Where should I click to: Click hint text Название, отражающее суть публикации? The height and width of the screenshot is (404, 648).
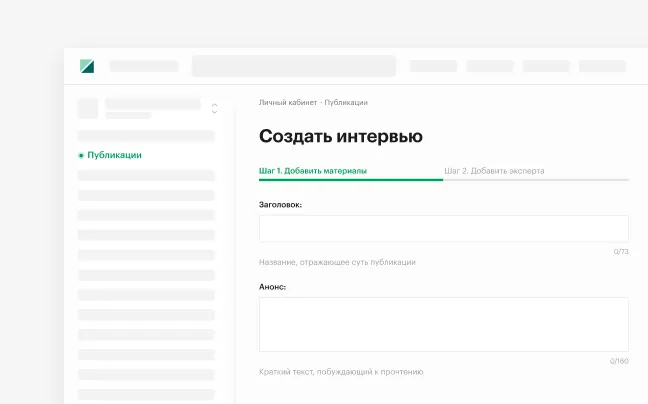click(x=337, y=262)
